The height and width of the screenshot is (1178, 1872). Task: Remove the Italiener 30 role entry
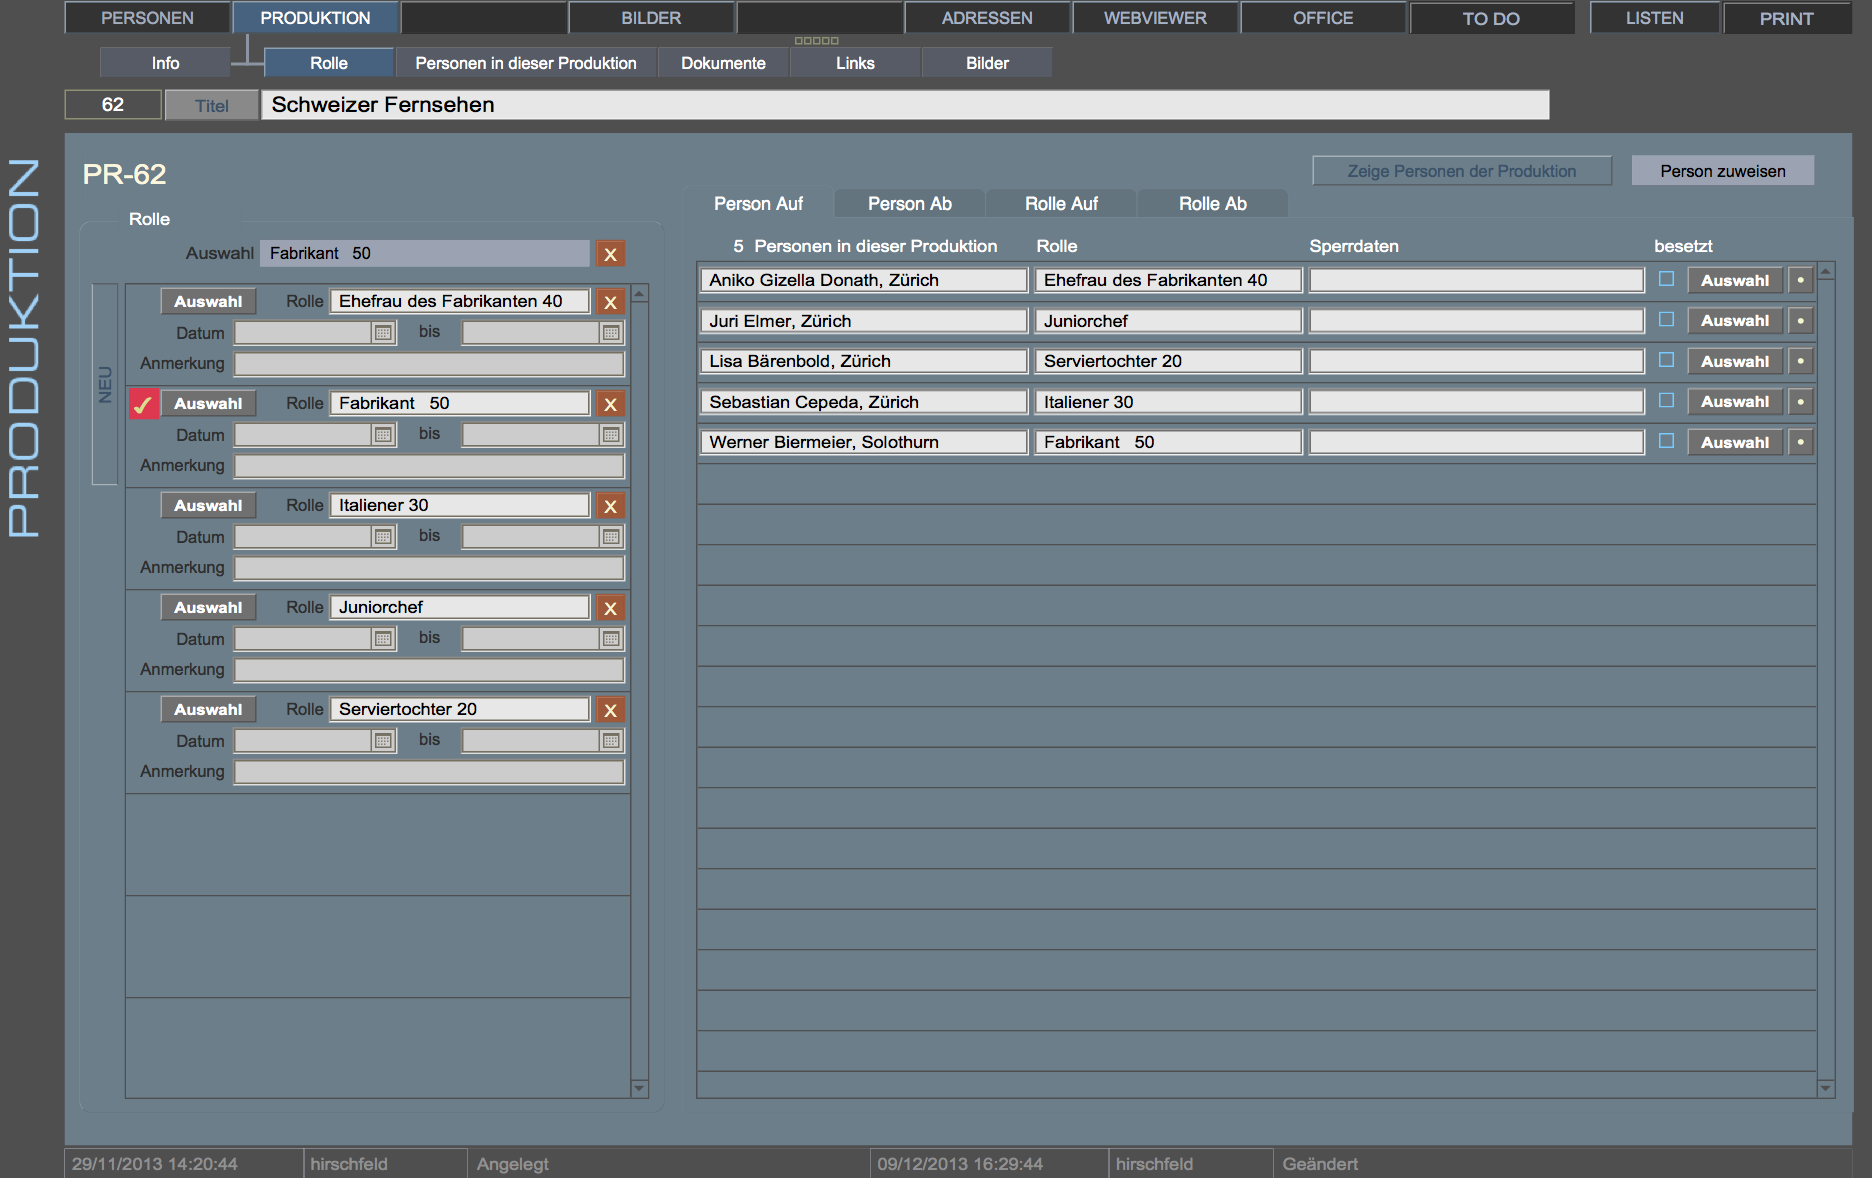pos(610,506)
